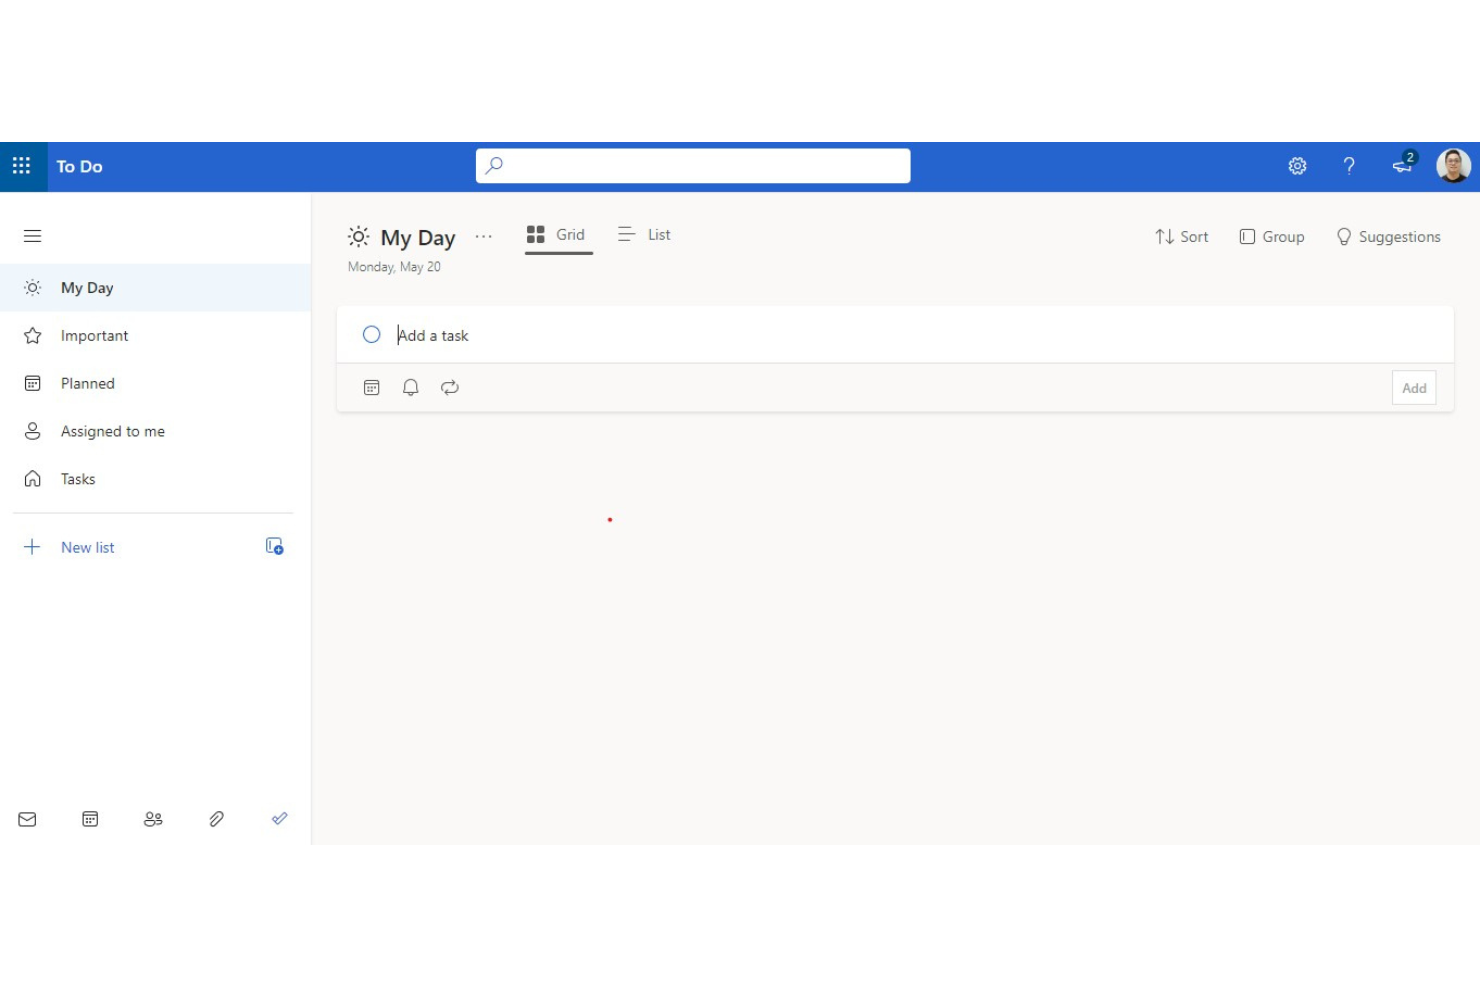Open the Group menu
This screenshot has width=1480, height=987.
coord(1272,236)
